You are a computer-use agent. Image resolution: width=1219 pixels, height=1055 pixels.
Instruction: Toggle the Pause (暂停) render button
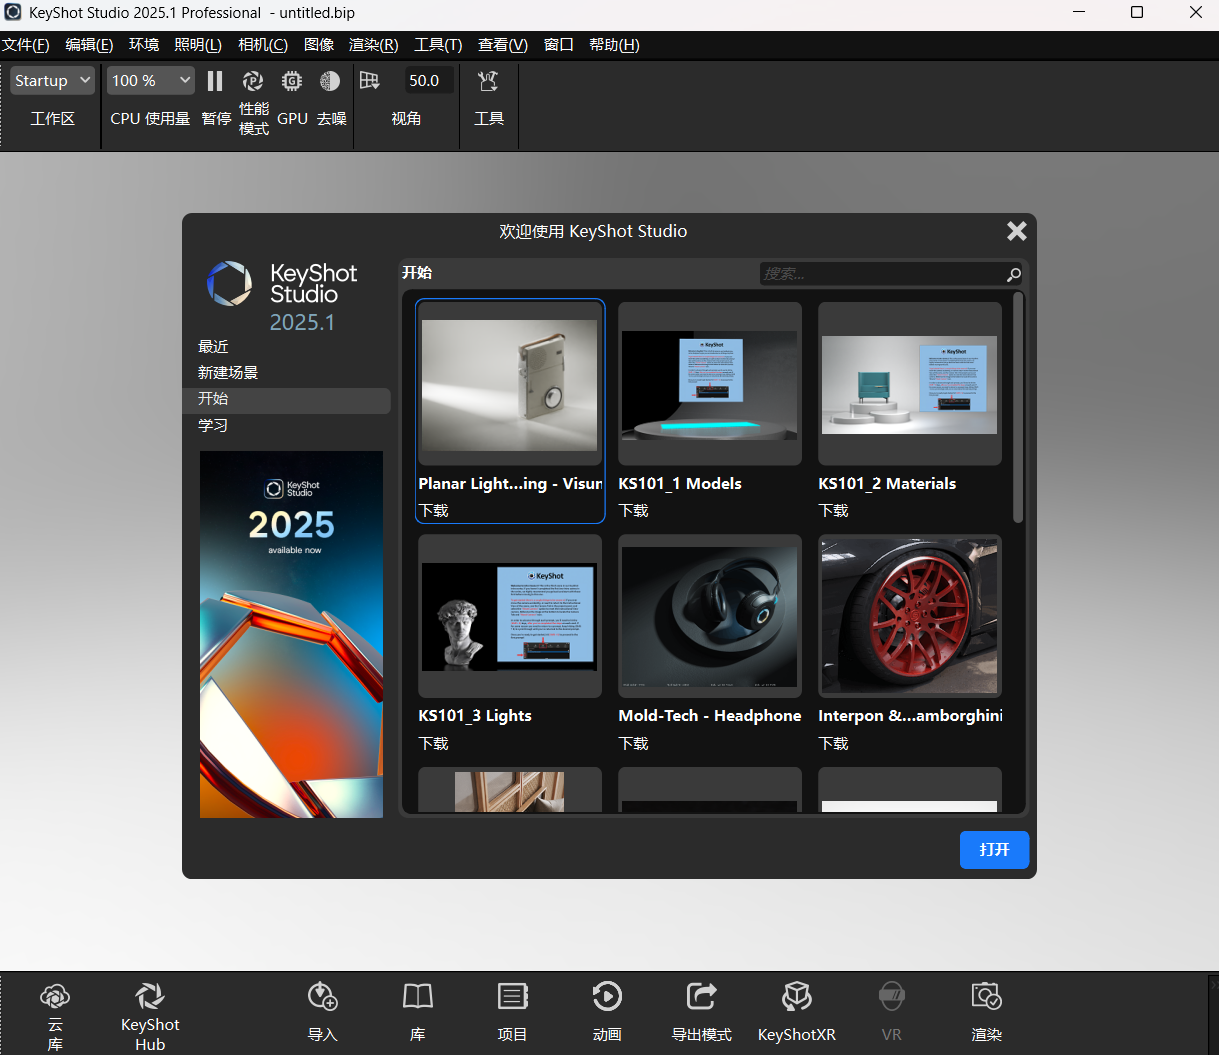[x=215, y=81]
